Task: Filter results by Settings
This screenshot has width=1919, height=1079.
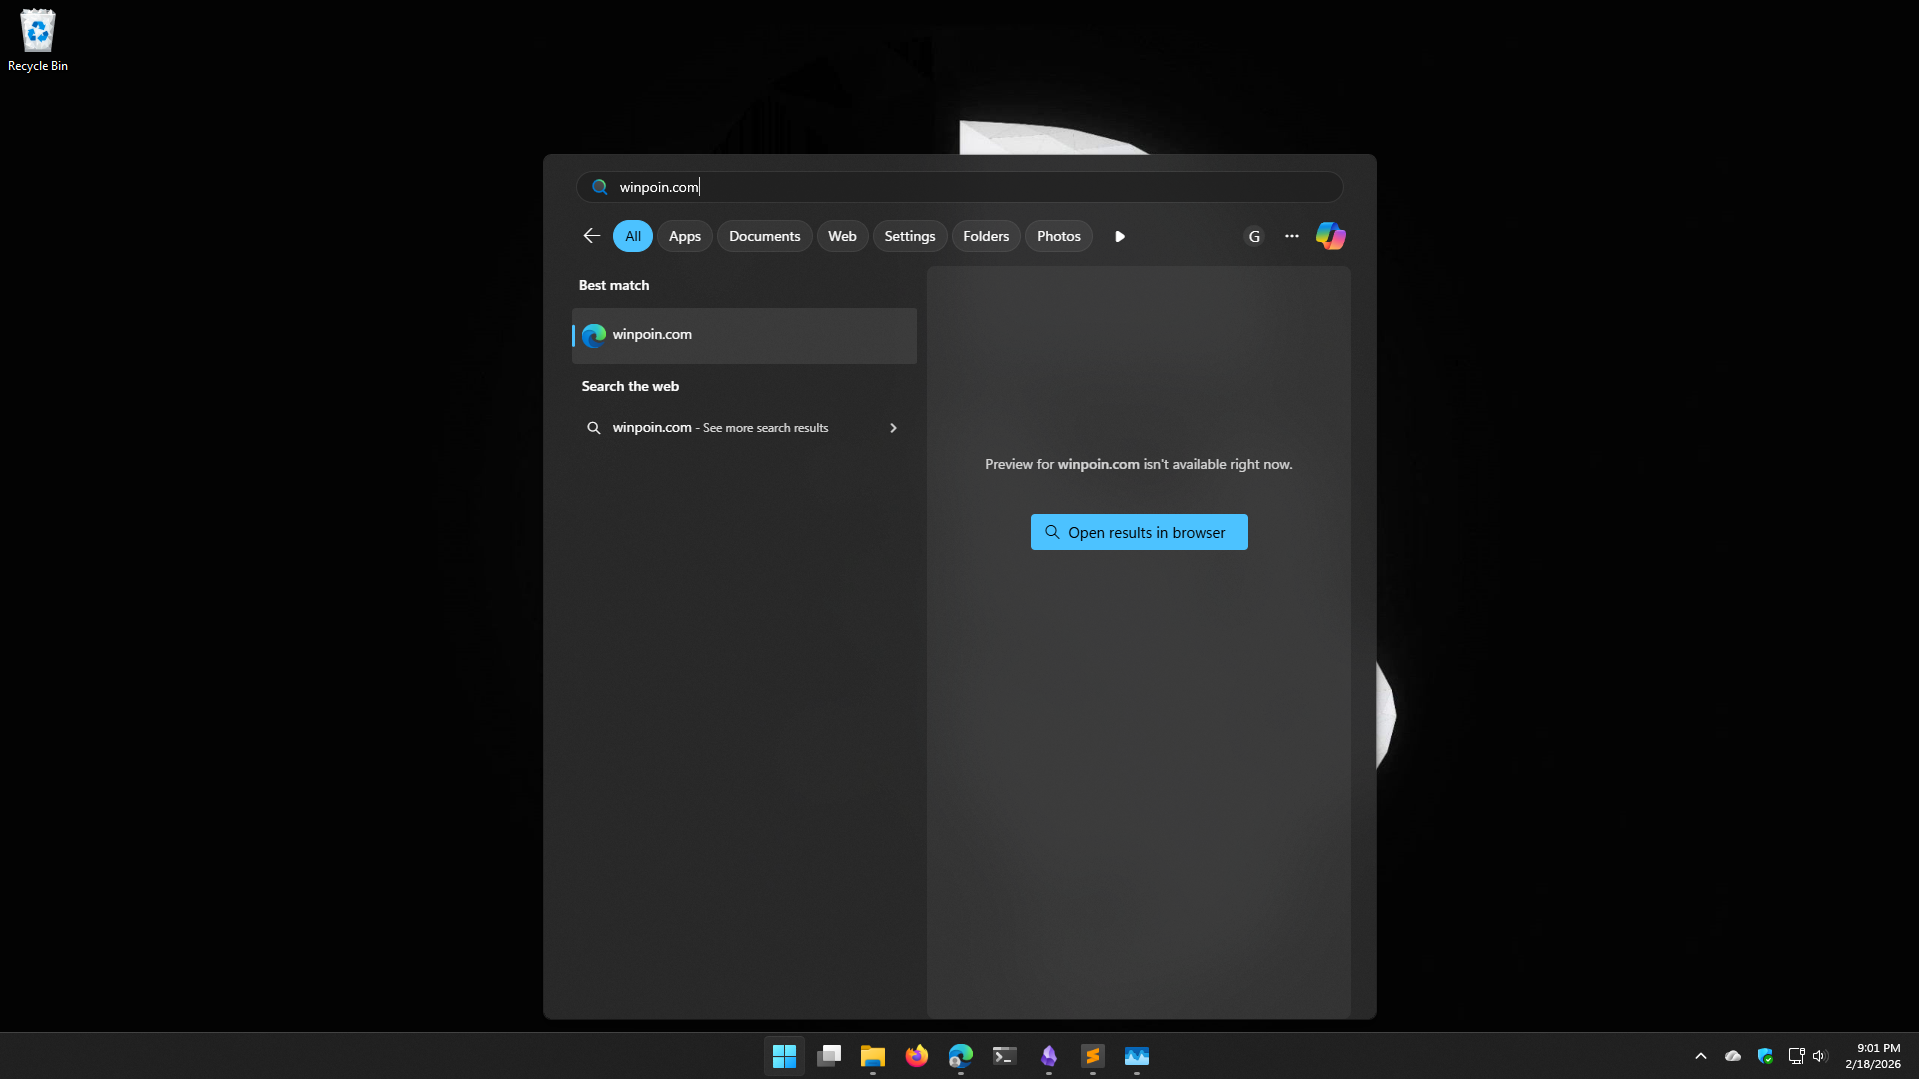Action: coord(909,236)
